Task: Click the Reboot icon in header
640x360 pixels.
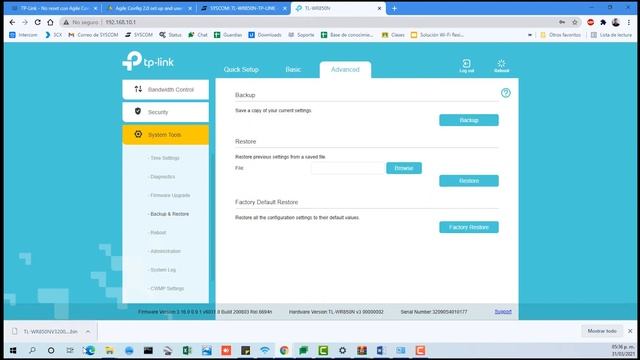Action: (x=501, y=65)
